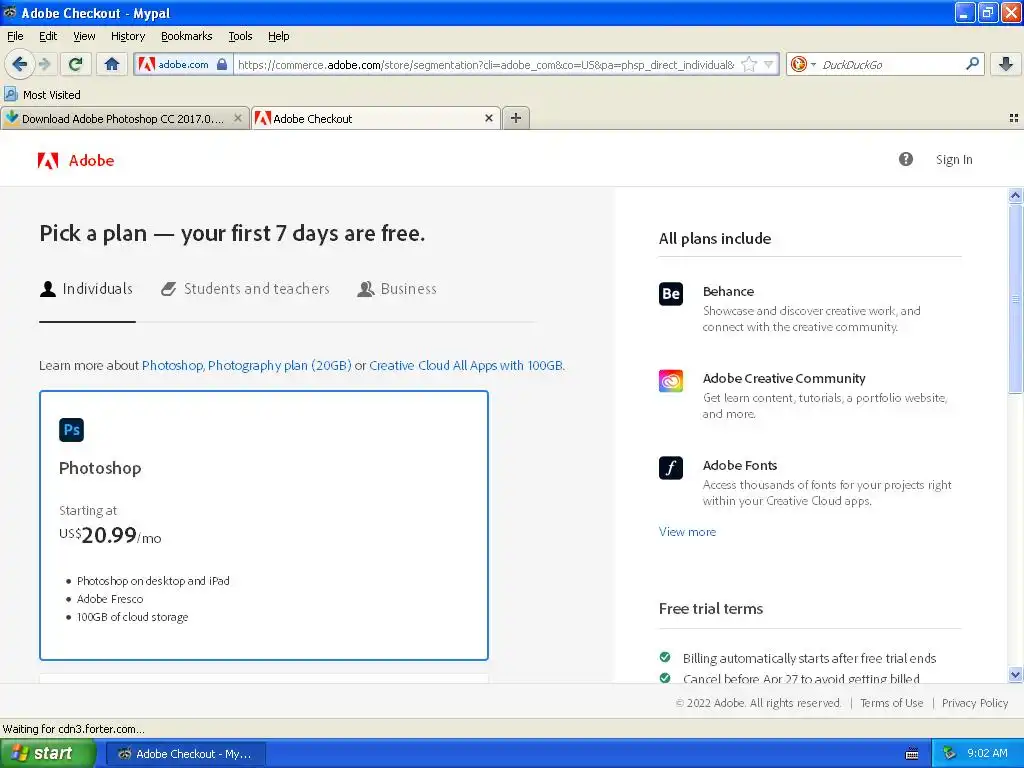Screen dimensions: 1024x768
Task: Click the browser Forward arrow button
Action: tap(44, 64)
